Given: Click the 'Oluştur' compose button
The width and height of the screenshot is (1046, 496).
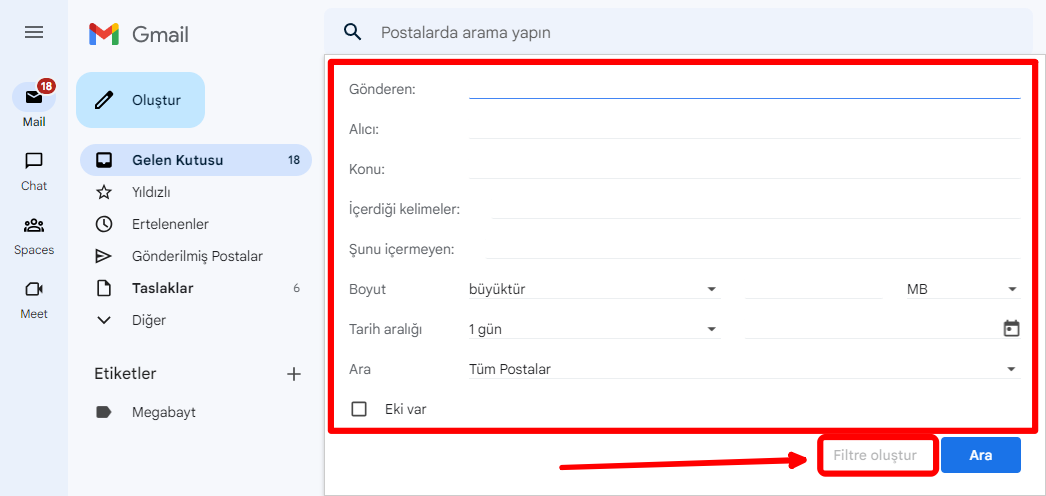Looking at the screenshot, I should tap(141, 100).
